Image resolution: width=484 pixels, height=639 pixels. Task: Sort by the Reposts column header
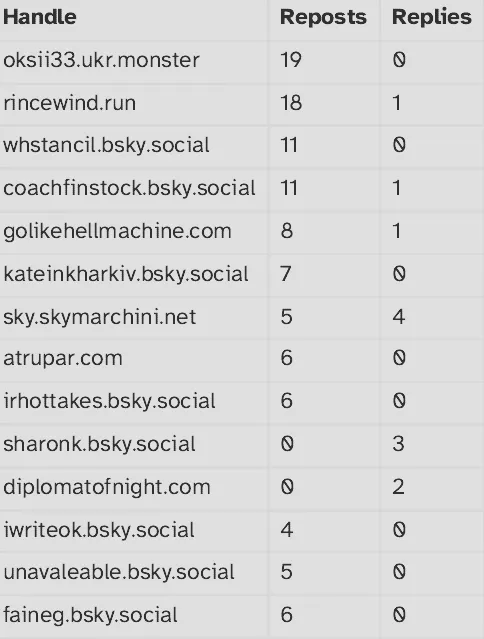[x=323, y=17]
